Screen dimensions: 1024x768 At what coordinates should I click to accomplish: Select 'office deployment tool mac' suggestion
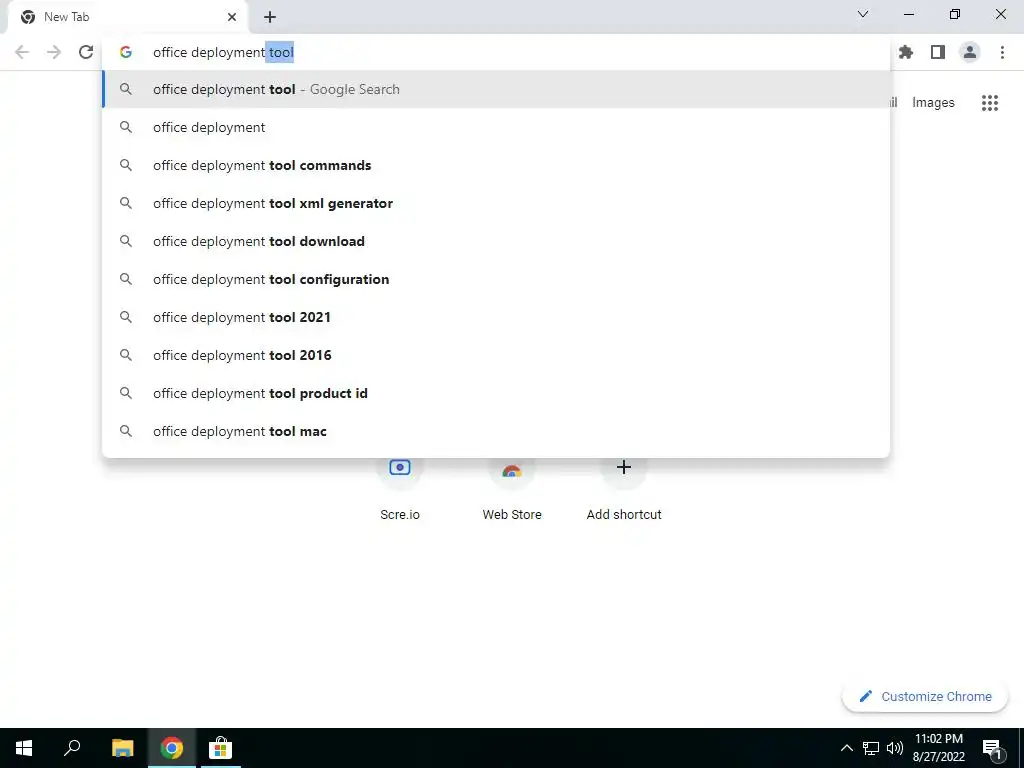(496, 431)
